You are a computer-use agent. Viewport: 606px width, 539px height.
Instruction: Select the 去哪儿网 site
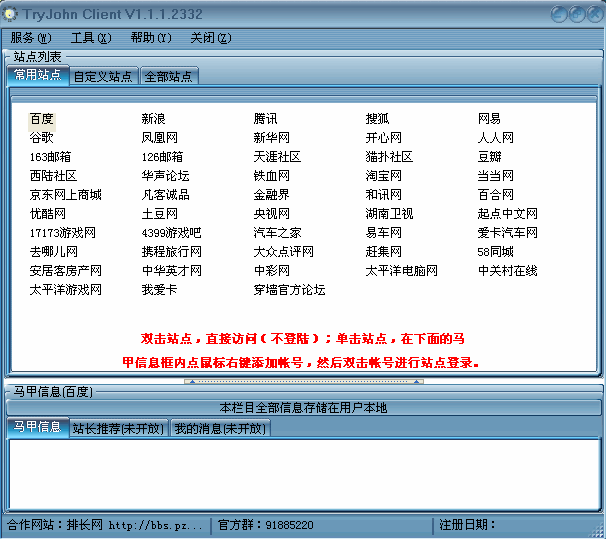point(54,252)
